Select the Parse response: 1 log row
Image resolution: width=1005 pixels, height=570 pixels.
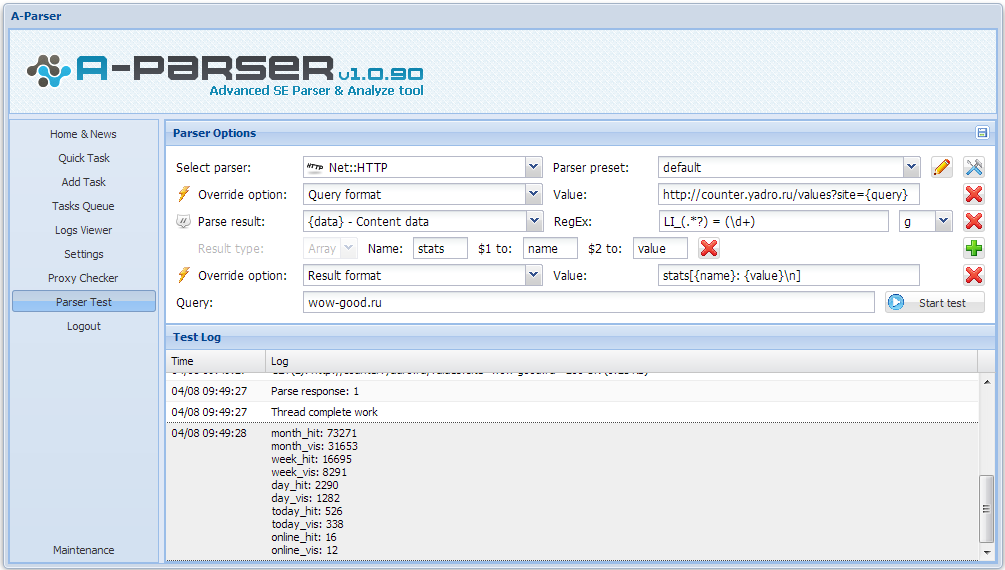(x=572, y=391)
